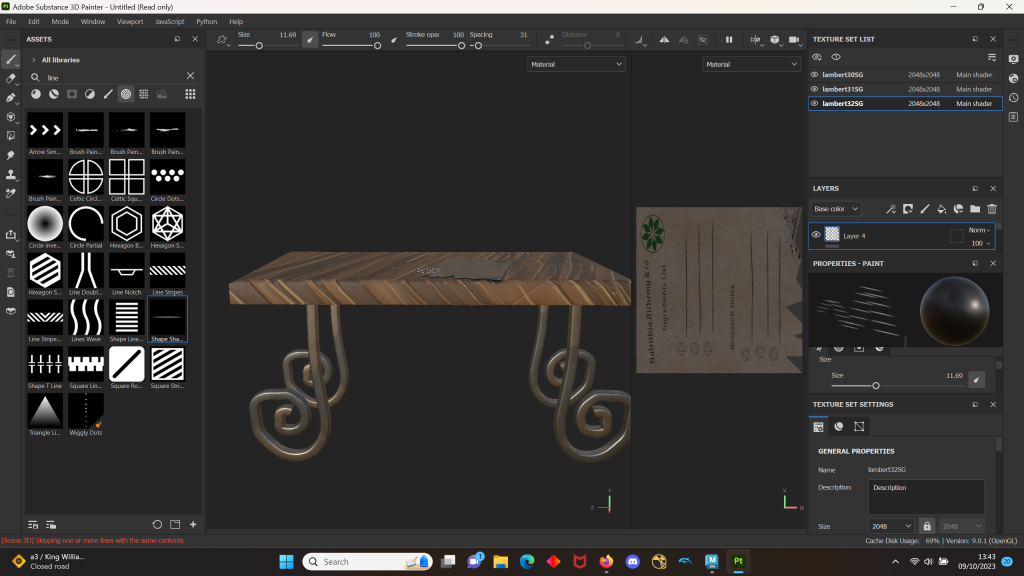Delete the selected layer with trash icon
1024x576 pixels.
tap(992, 209)
